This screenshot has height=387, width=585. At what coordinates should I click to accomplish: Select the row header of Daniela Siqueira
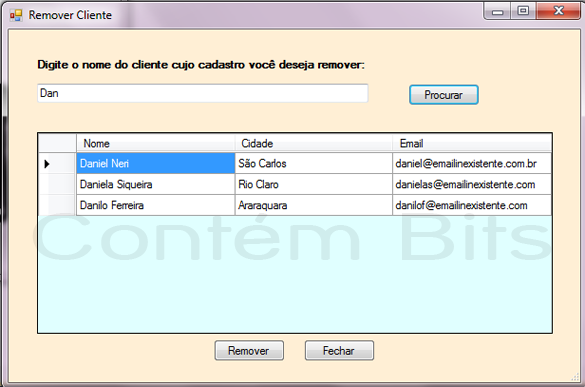pyautogui.click(x=57, y=184)
